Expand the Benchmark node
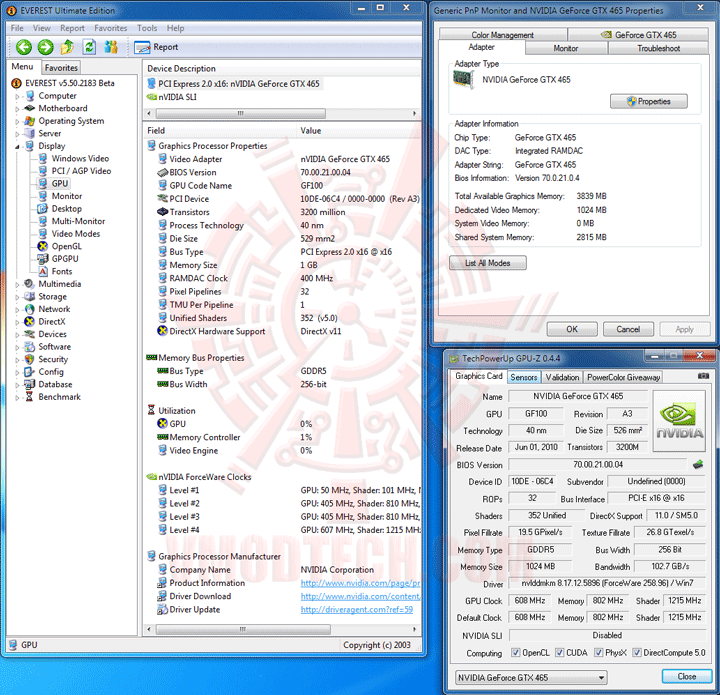720x695 pixels. coord(17,398)
